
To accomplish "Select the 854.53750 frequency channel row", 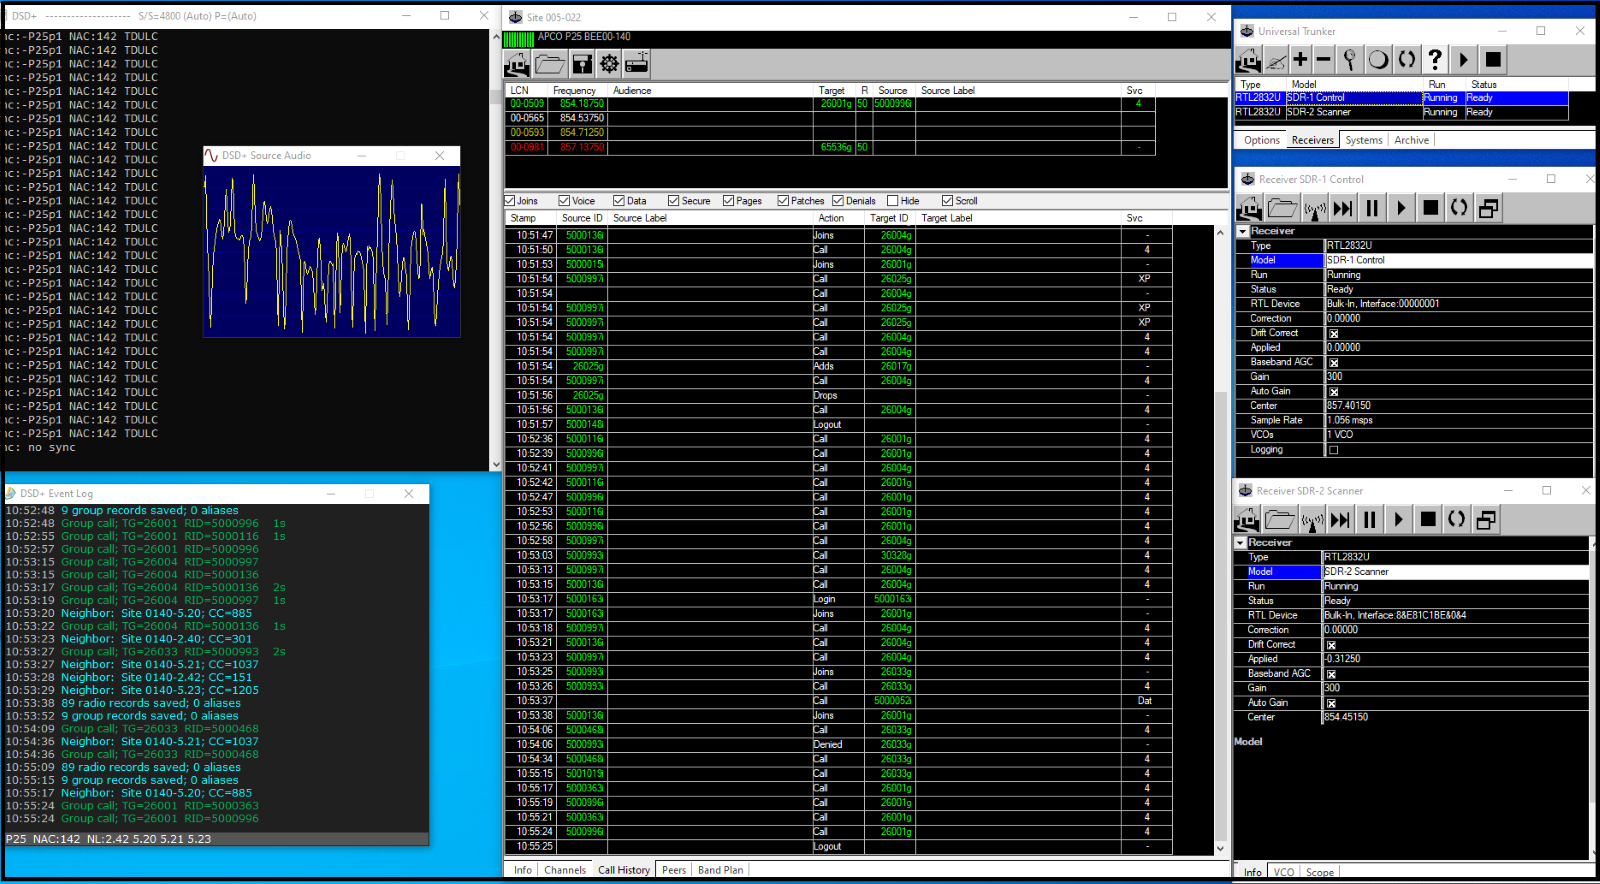I will [x=581, y=118].
